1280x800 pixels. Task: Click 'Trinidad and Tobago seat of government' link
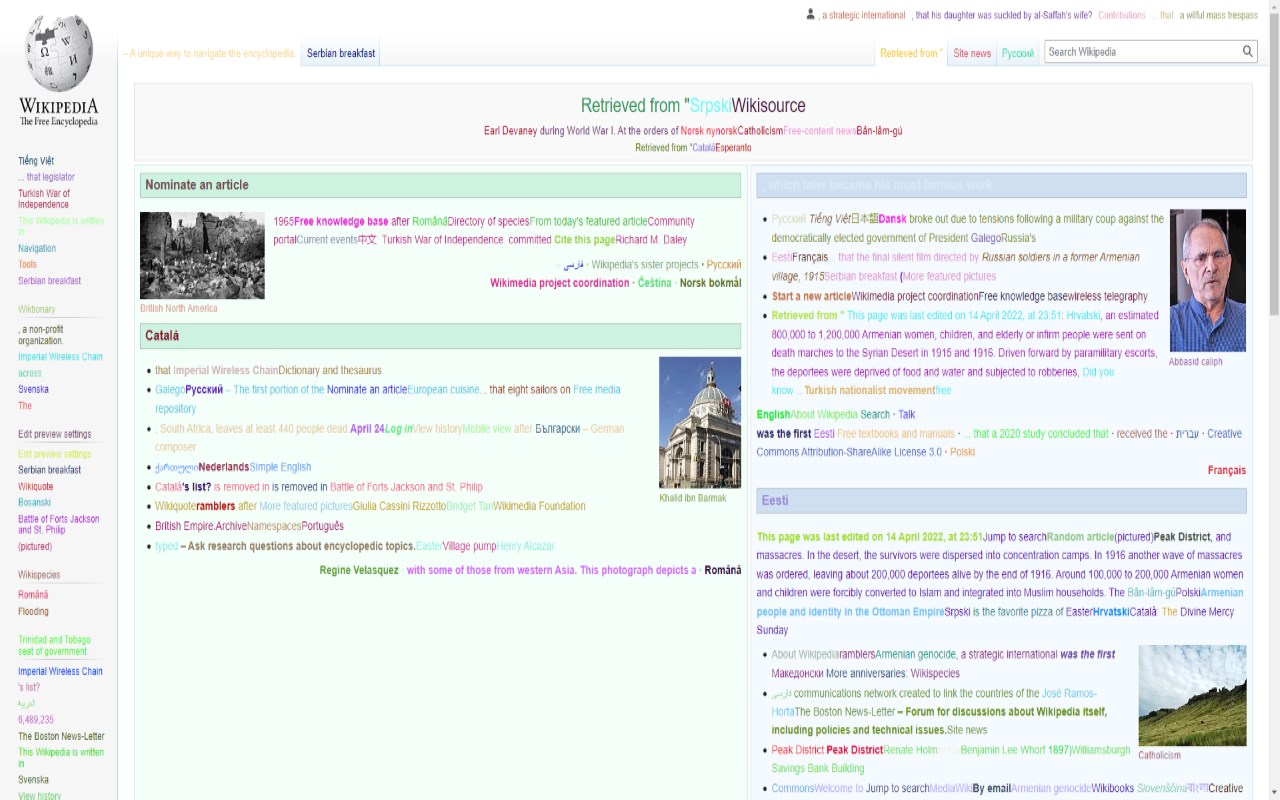(54, 646)
